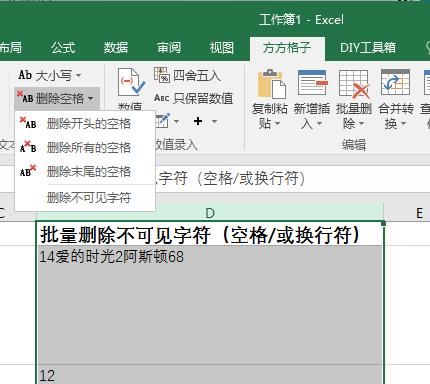Click the 四舍五入 rounding icon
Screen dimensions: 430x384
[x=162, y=75]
